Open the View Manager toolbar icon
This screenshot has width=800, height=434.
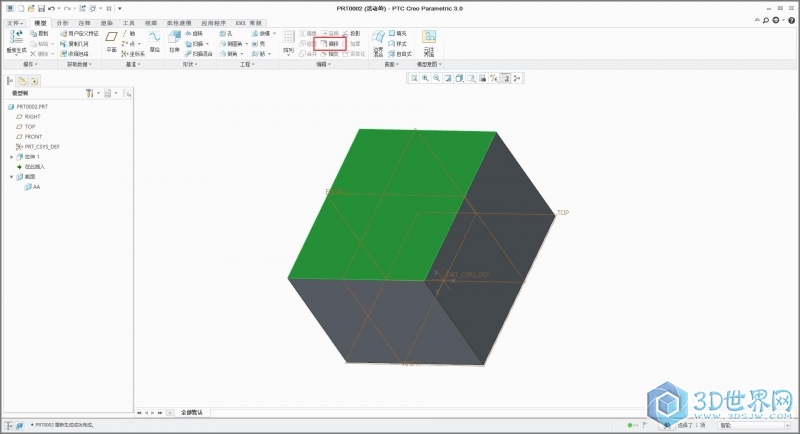(483, 78)
